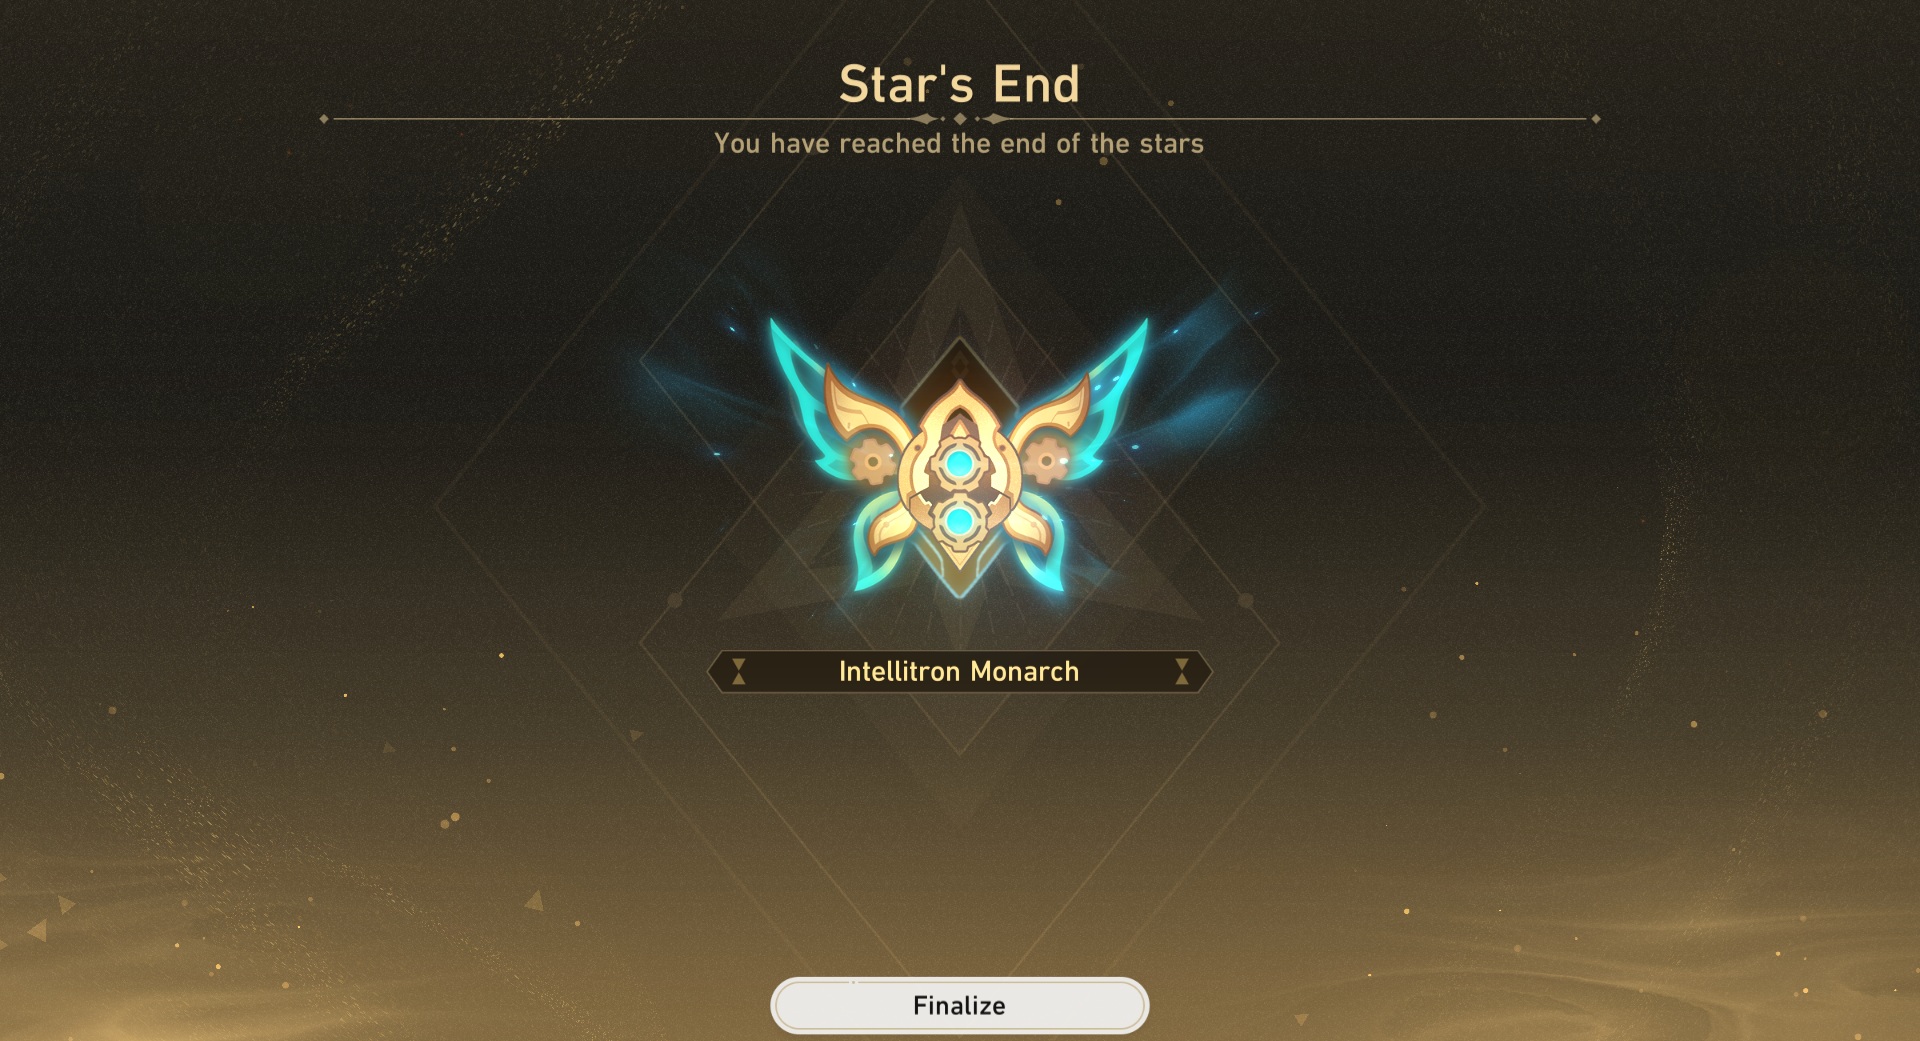1920x1041 pixels.
Task: Click the Star's End heading
Action: [959, 84]
